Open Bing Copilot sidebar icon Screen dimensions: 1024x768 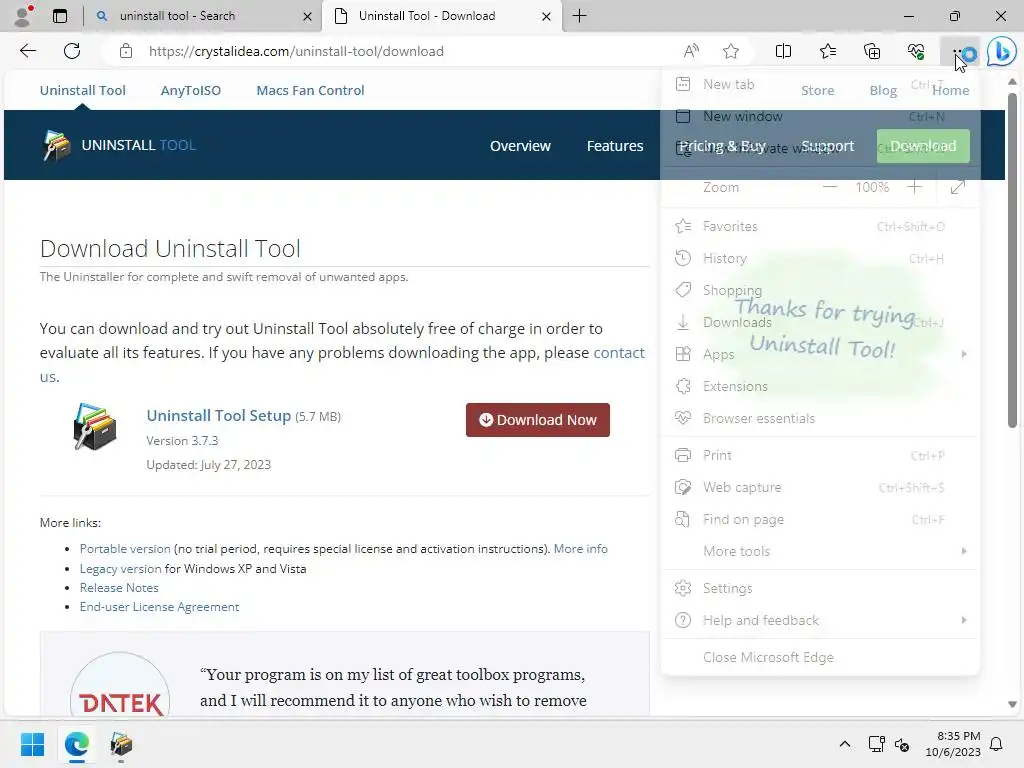(1001, 51)
